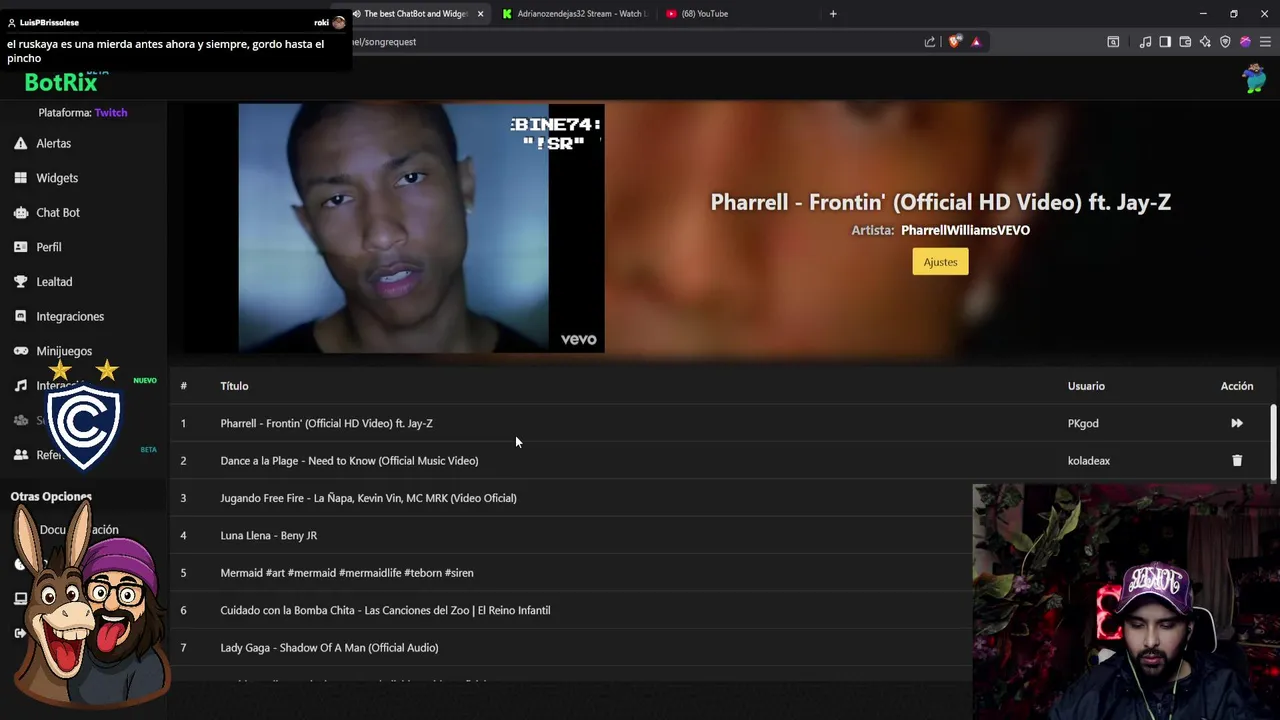This screenshot has width=1280, height=720.
Task: Open the browser hamburger menu
Action: tap(1265, 42)
